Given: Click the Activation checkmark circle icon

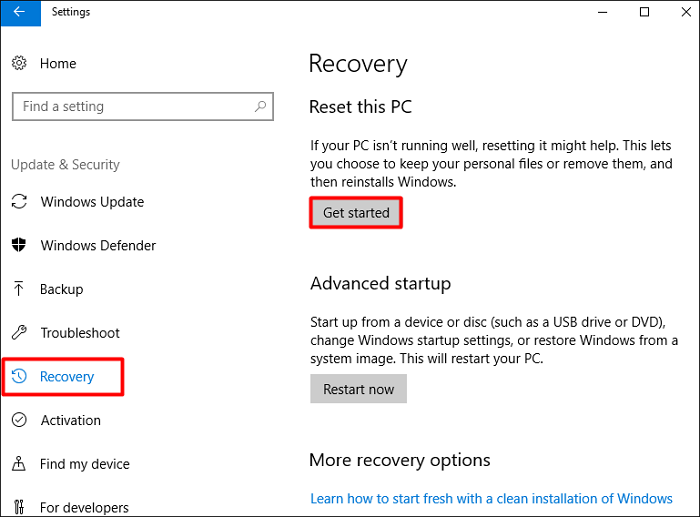Looking at the screenshot, I should click(x=19, y=421).
